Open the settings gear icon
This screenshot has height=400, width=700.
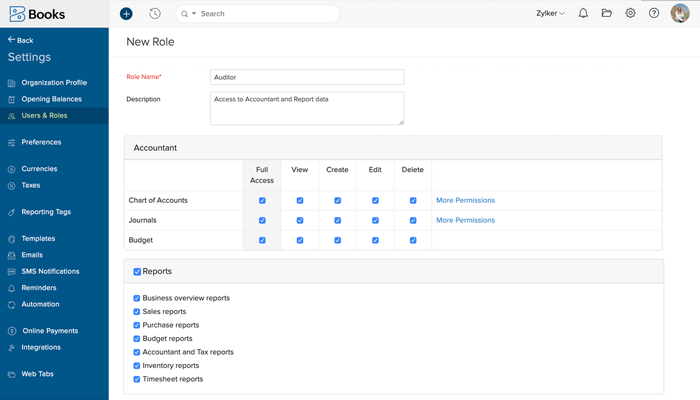click(630, 14)
